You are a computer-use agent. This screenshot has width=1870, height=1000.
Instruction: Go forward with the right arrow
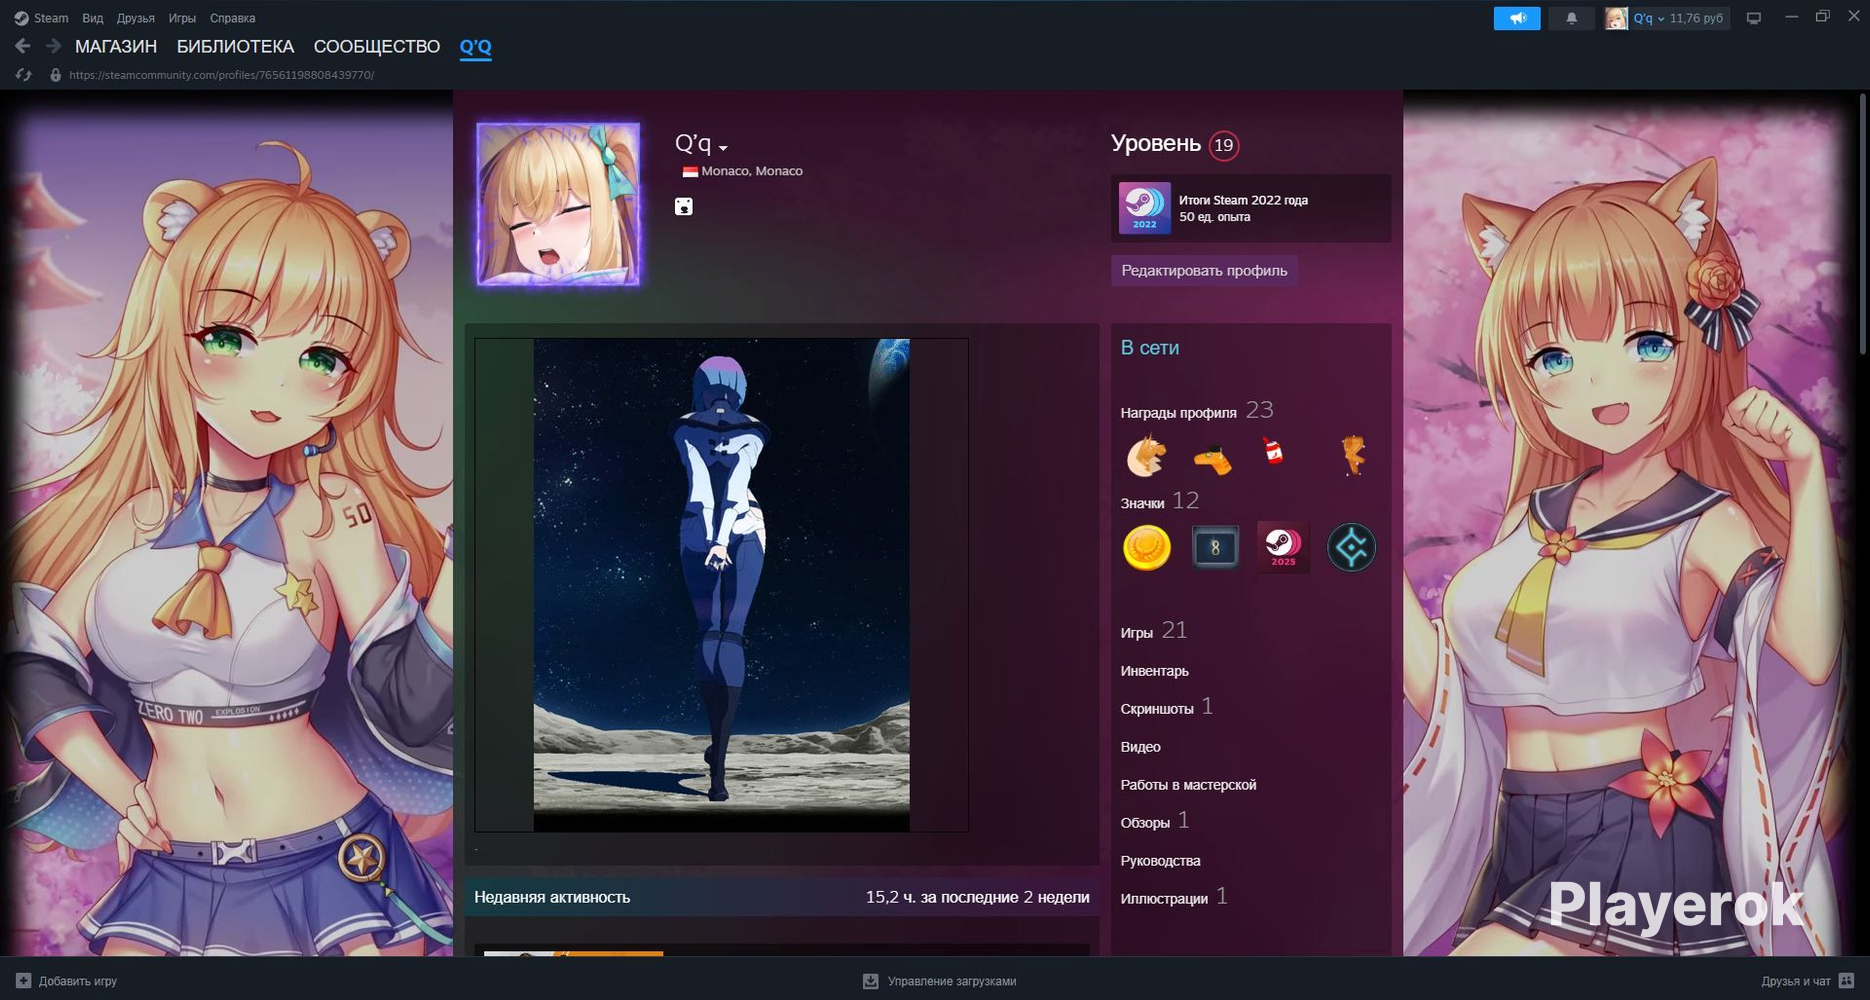(54, 46)
